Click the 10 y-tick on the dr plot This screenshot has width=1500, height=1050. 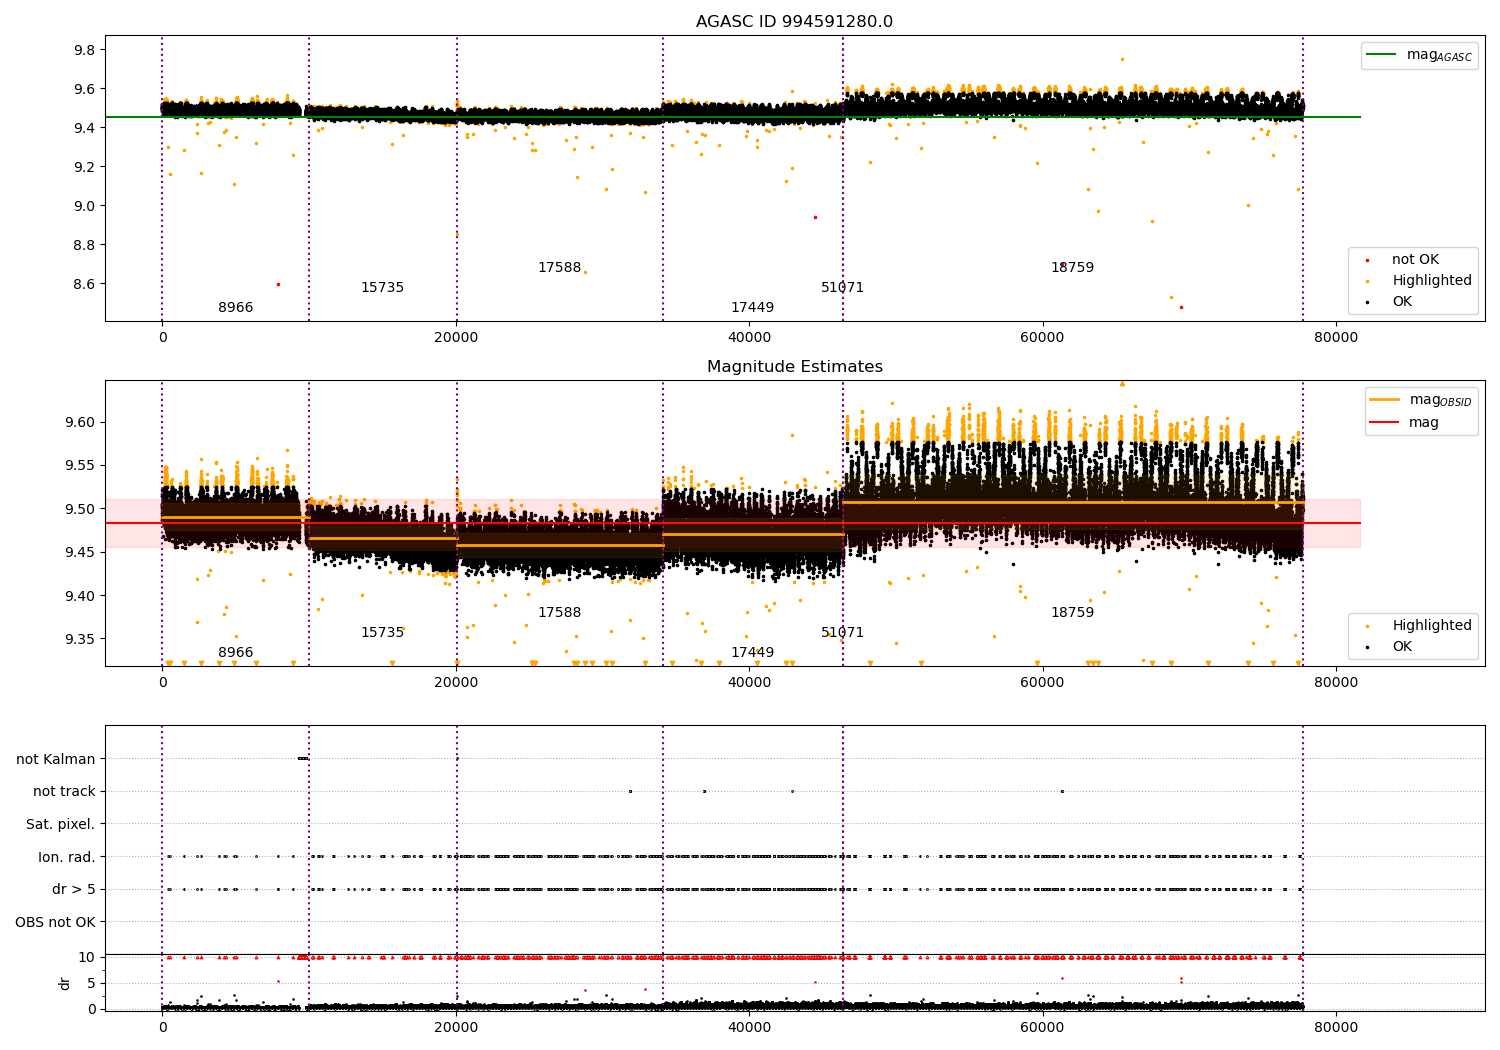pyautogui.click(x=87, y=957)
